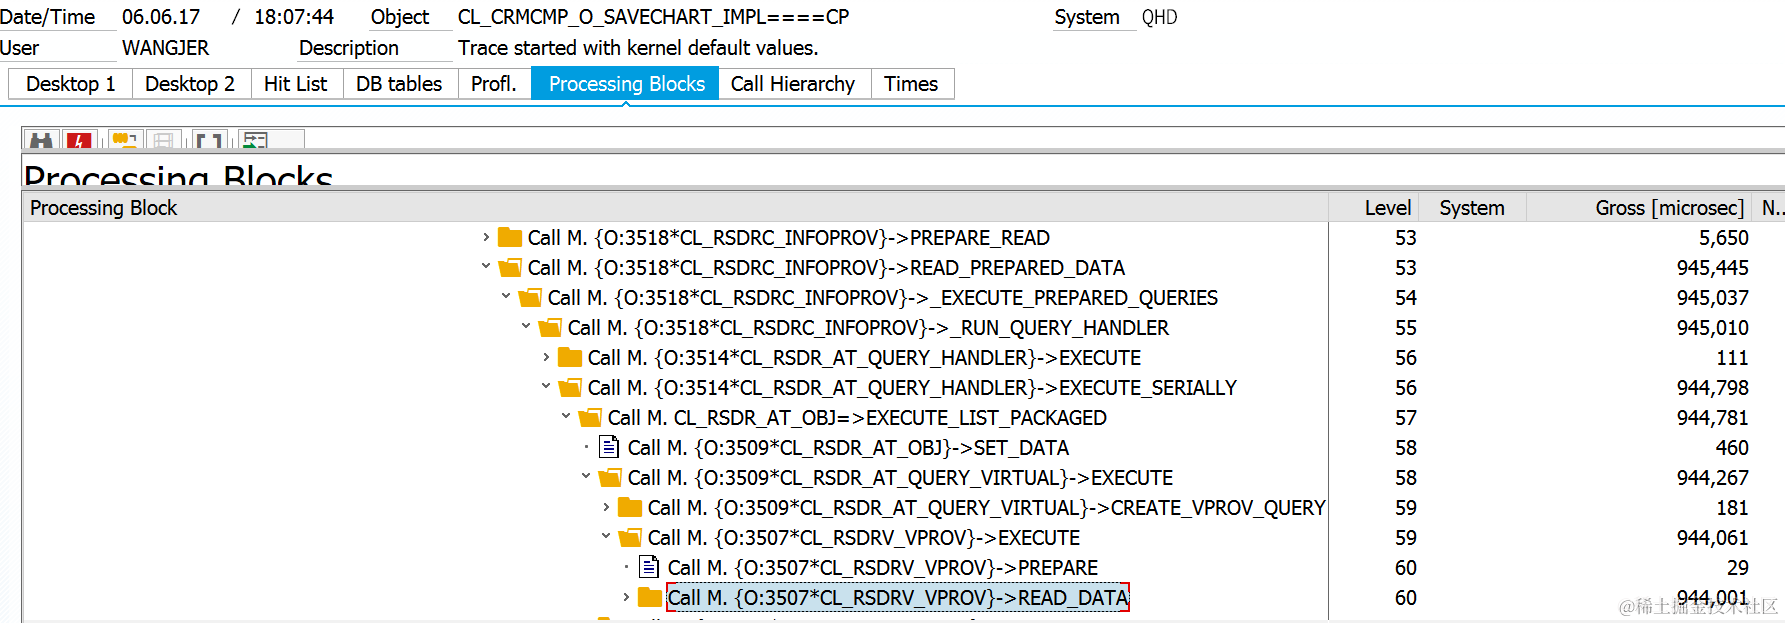Click the Object field CL_CRMCMP_O_SAVECHART_IMPL

point(653,17)
